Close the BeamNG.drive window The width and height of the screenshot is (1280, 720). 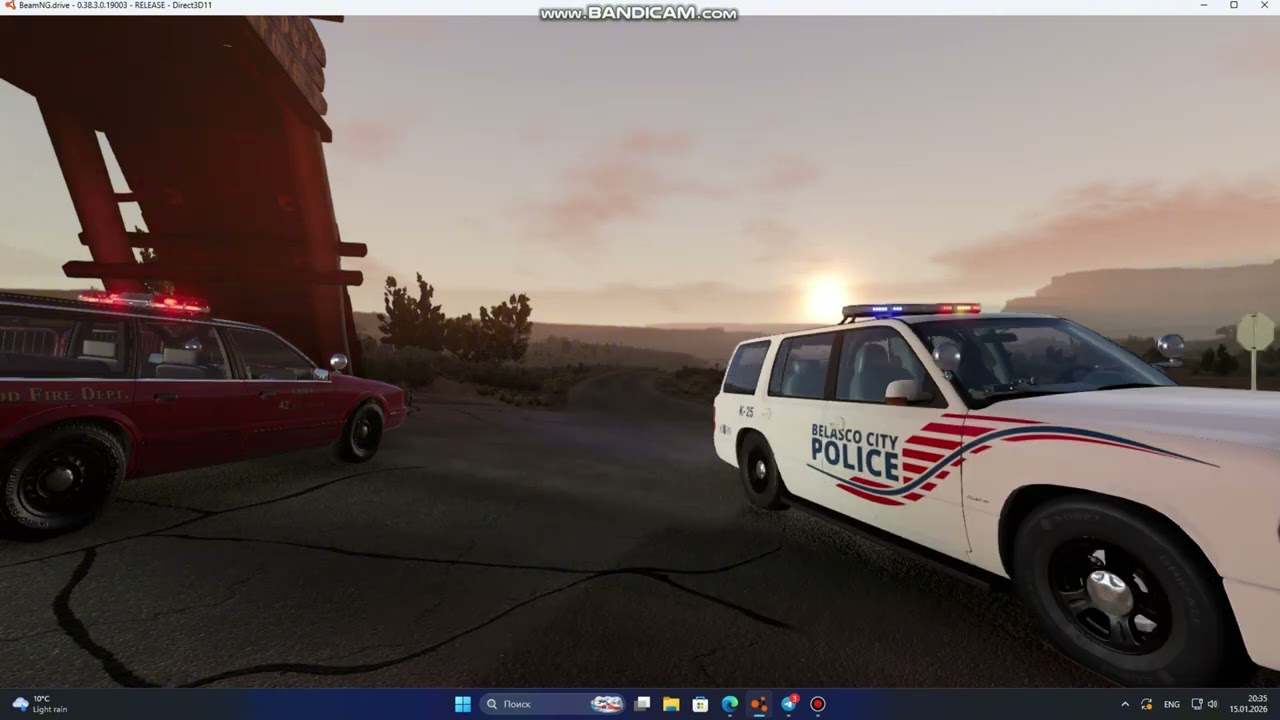coord(1264,5)
